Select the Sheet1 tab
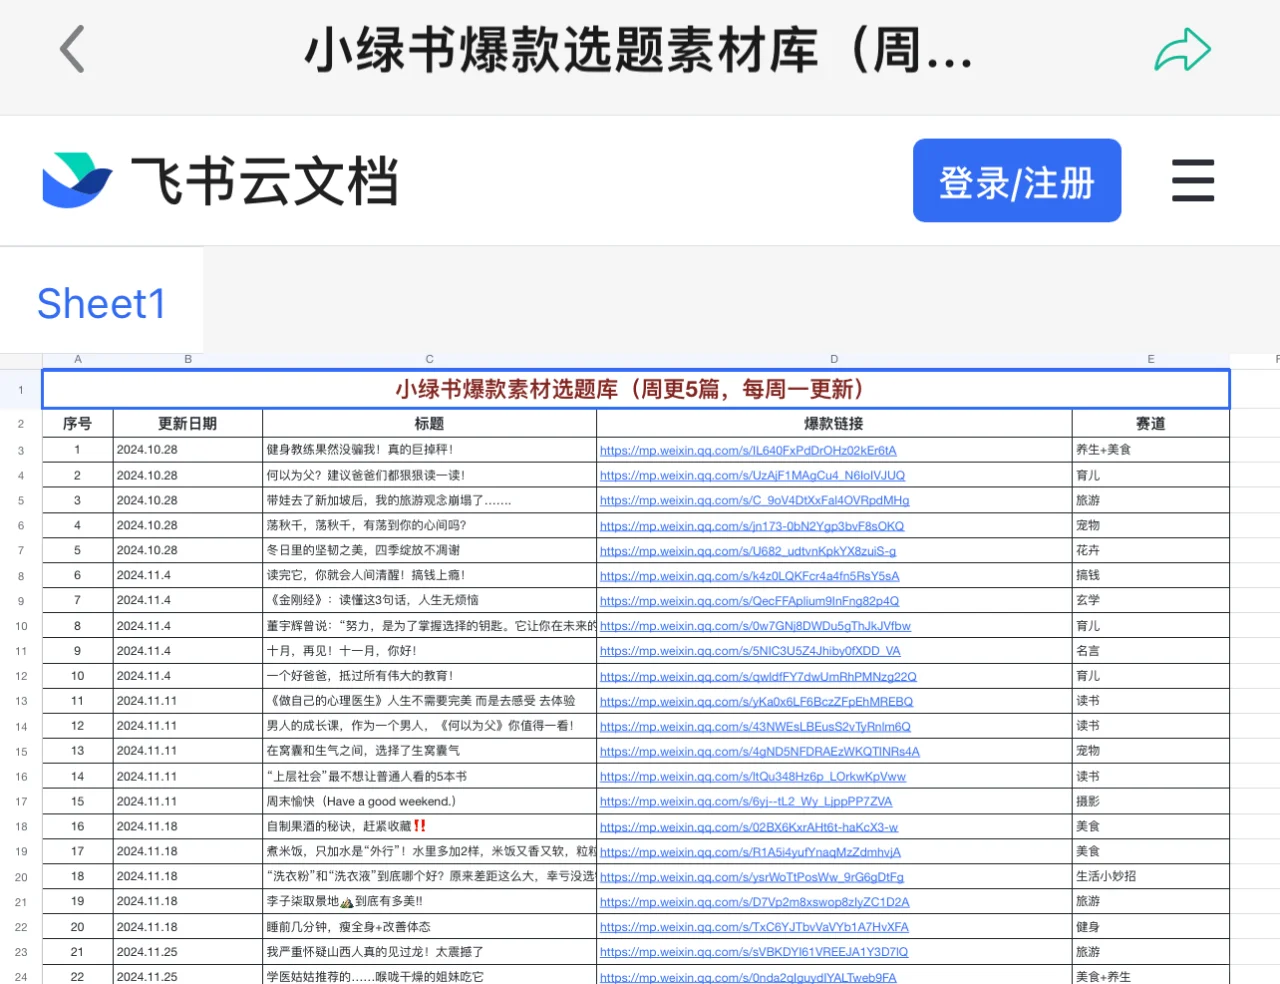The image size is (1280, 984). coord(101,303)
